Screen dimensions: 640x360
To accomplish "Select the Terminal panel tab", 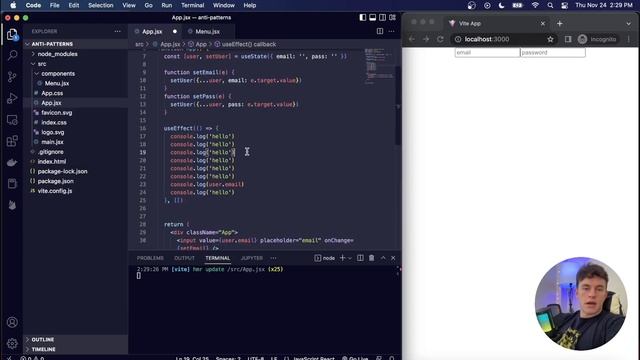I will 218,258.
